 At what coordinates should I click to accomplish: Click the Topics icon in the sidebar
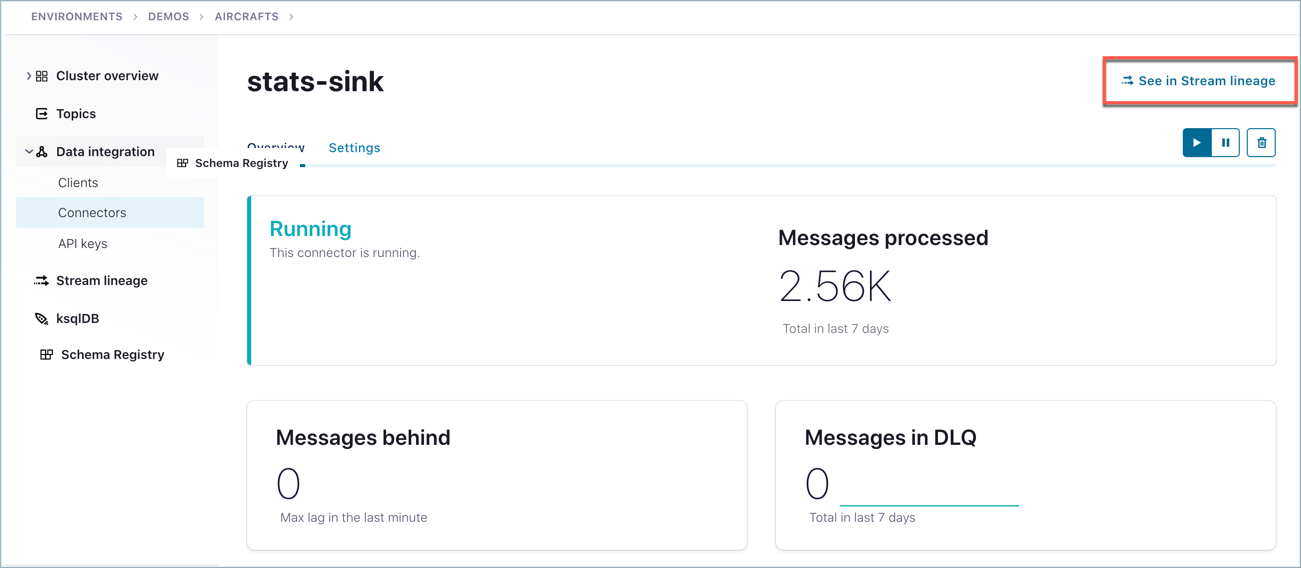tap(42, 114)
